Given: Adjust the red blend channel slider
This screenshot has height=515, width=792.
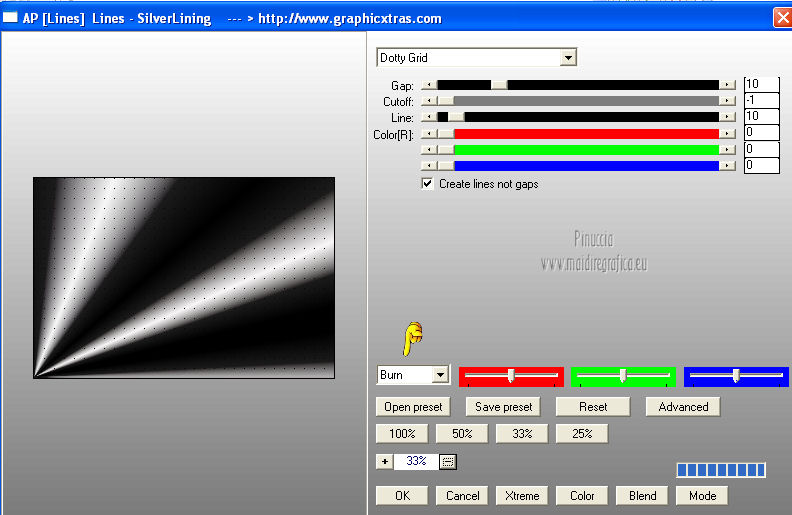Looking at the screenshot, I should 511,376.
